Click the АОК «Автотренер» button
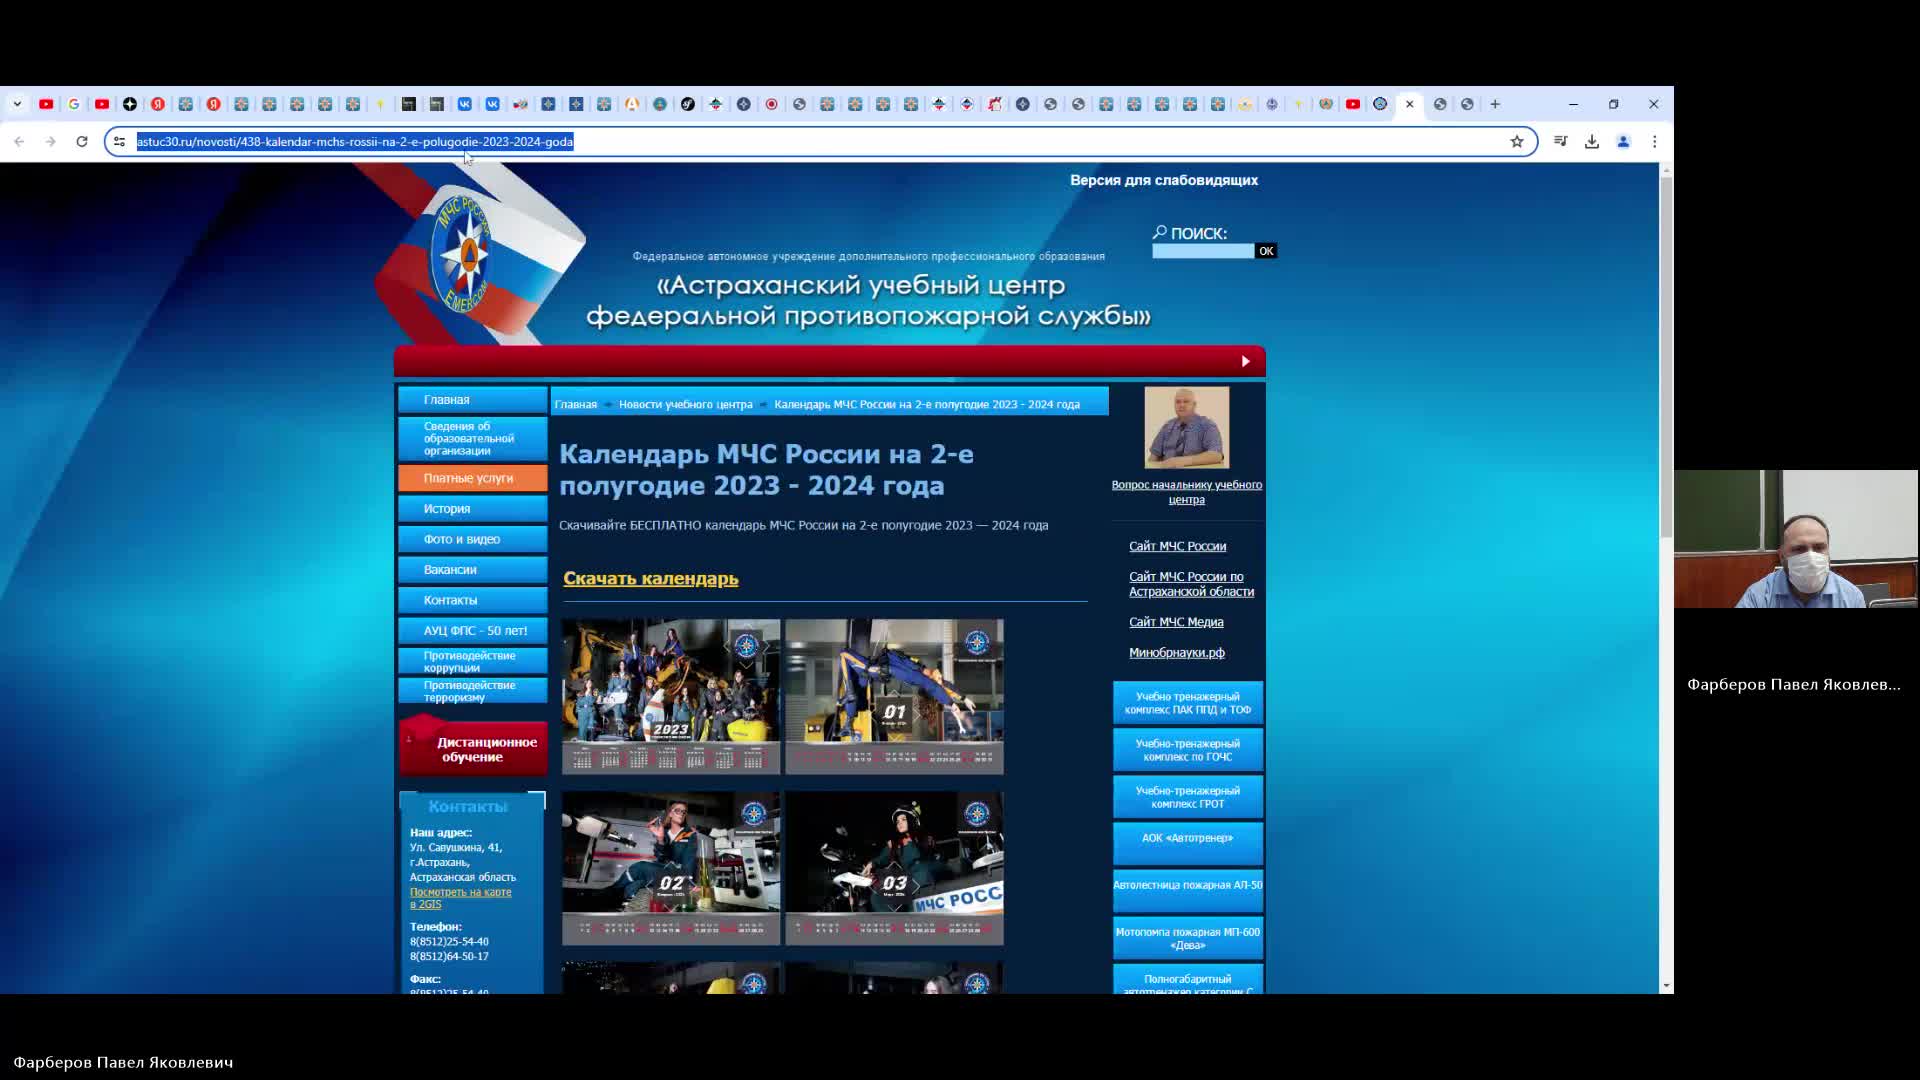1920x1080 pixels. coord(1188,844)
